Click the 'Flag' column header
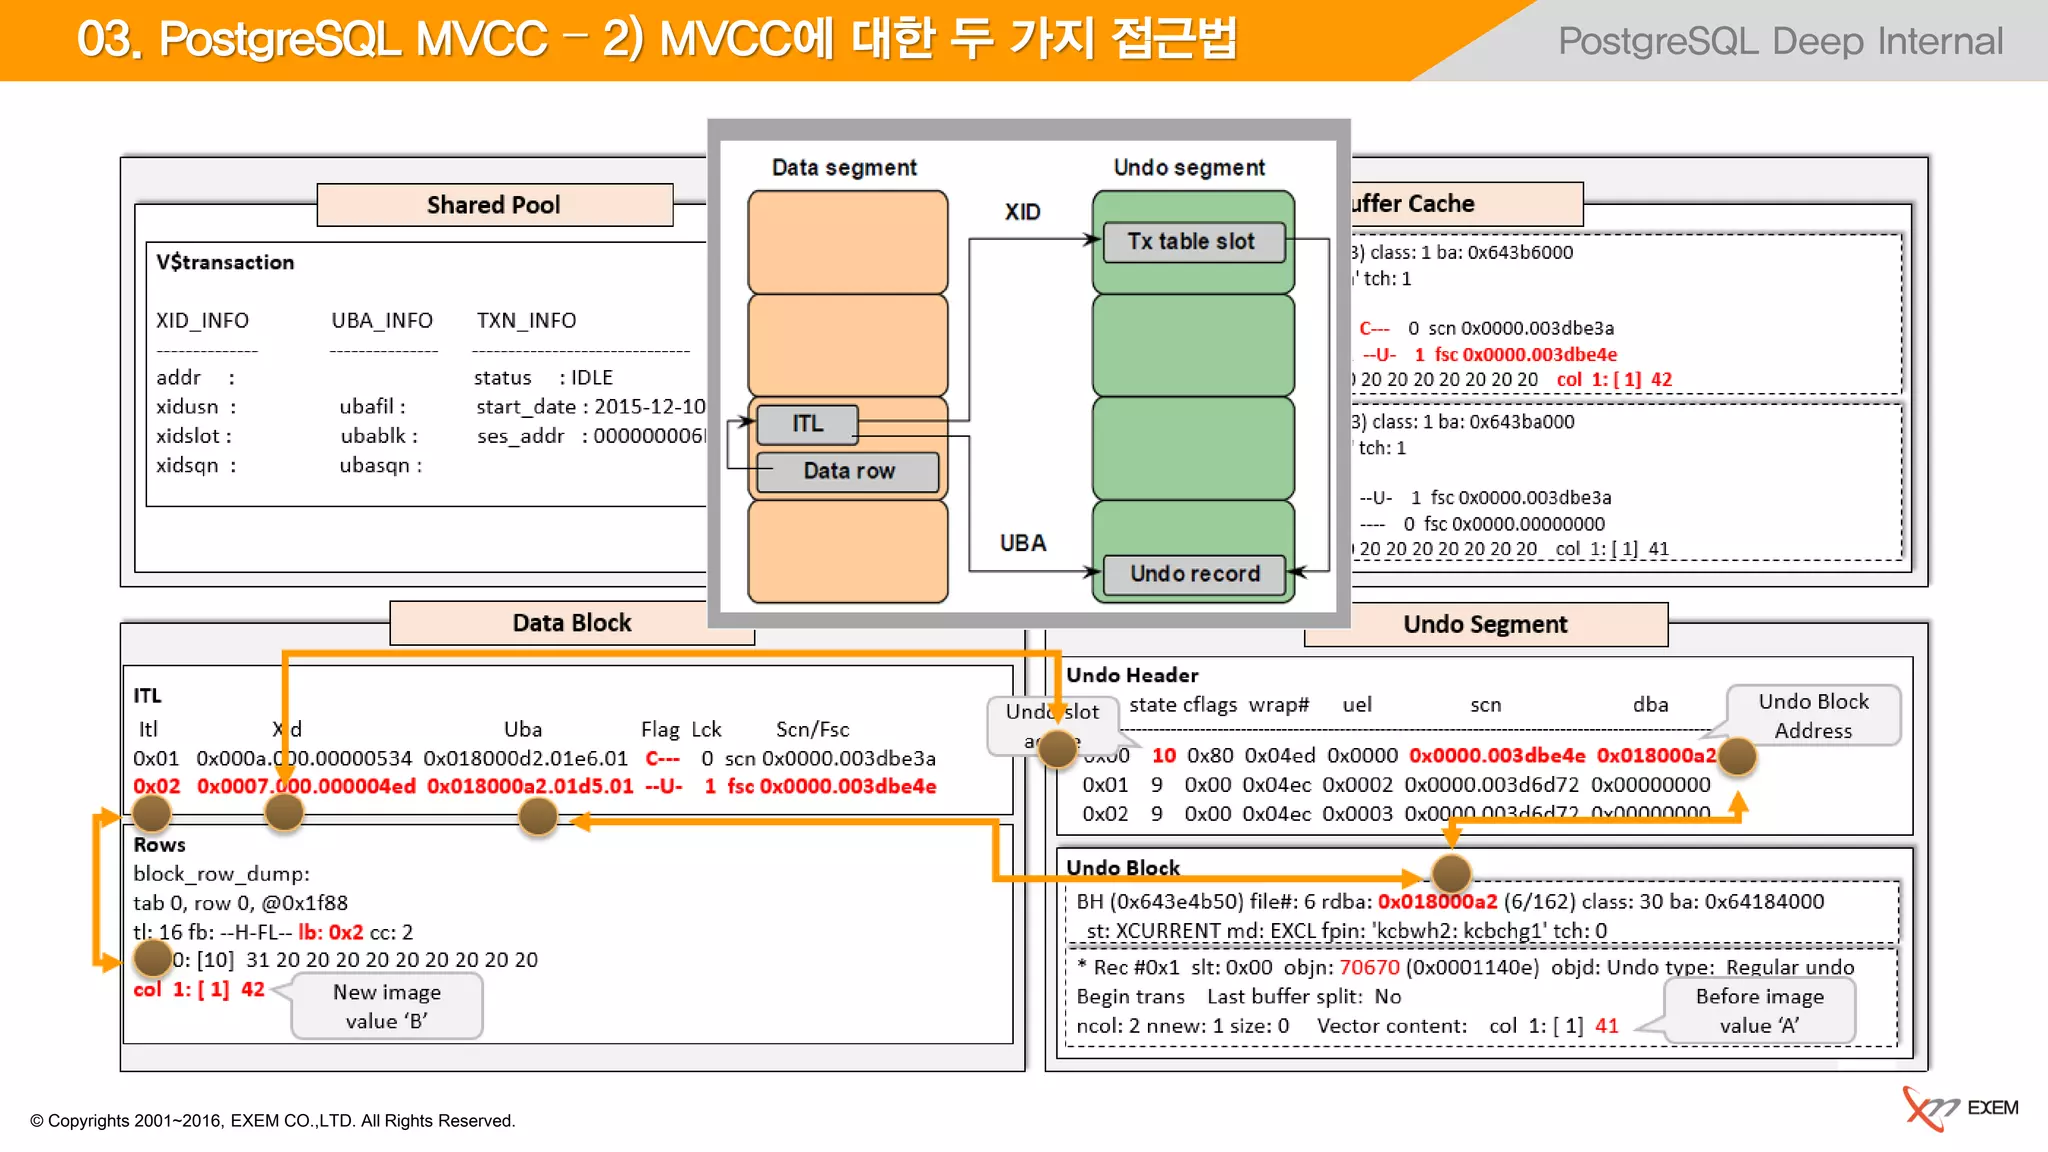 (x=660, y=729)
